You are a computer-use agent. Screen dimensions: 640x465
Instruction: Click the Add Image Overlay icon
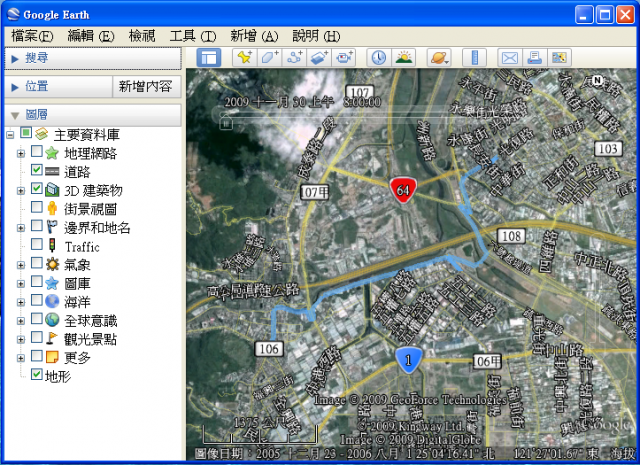tap(319, 58)
